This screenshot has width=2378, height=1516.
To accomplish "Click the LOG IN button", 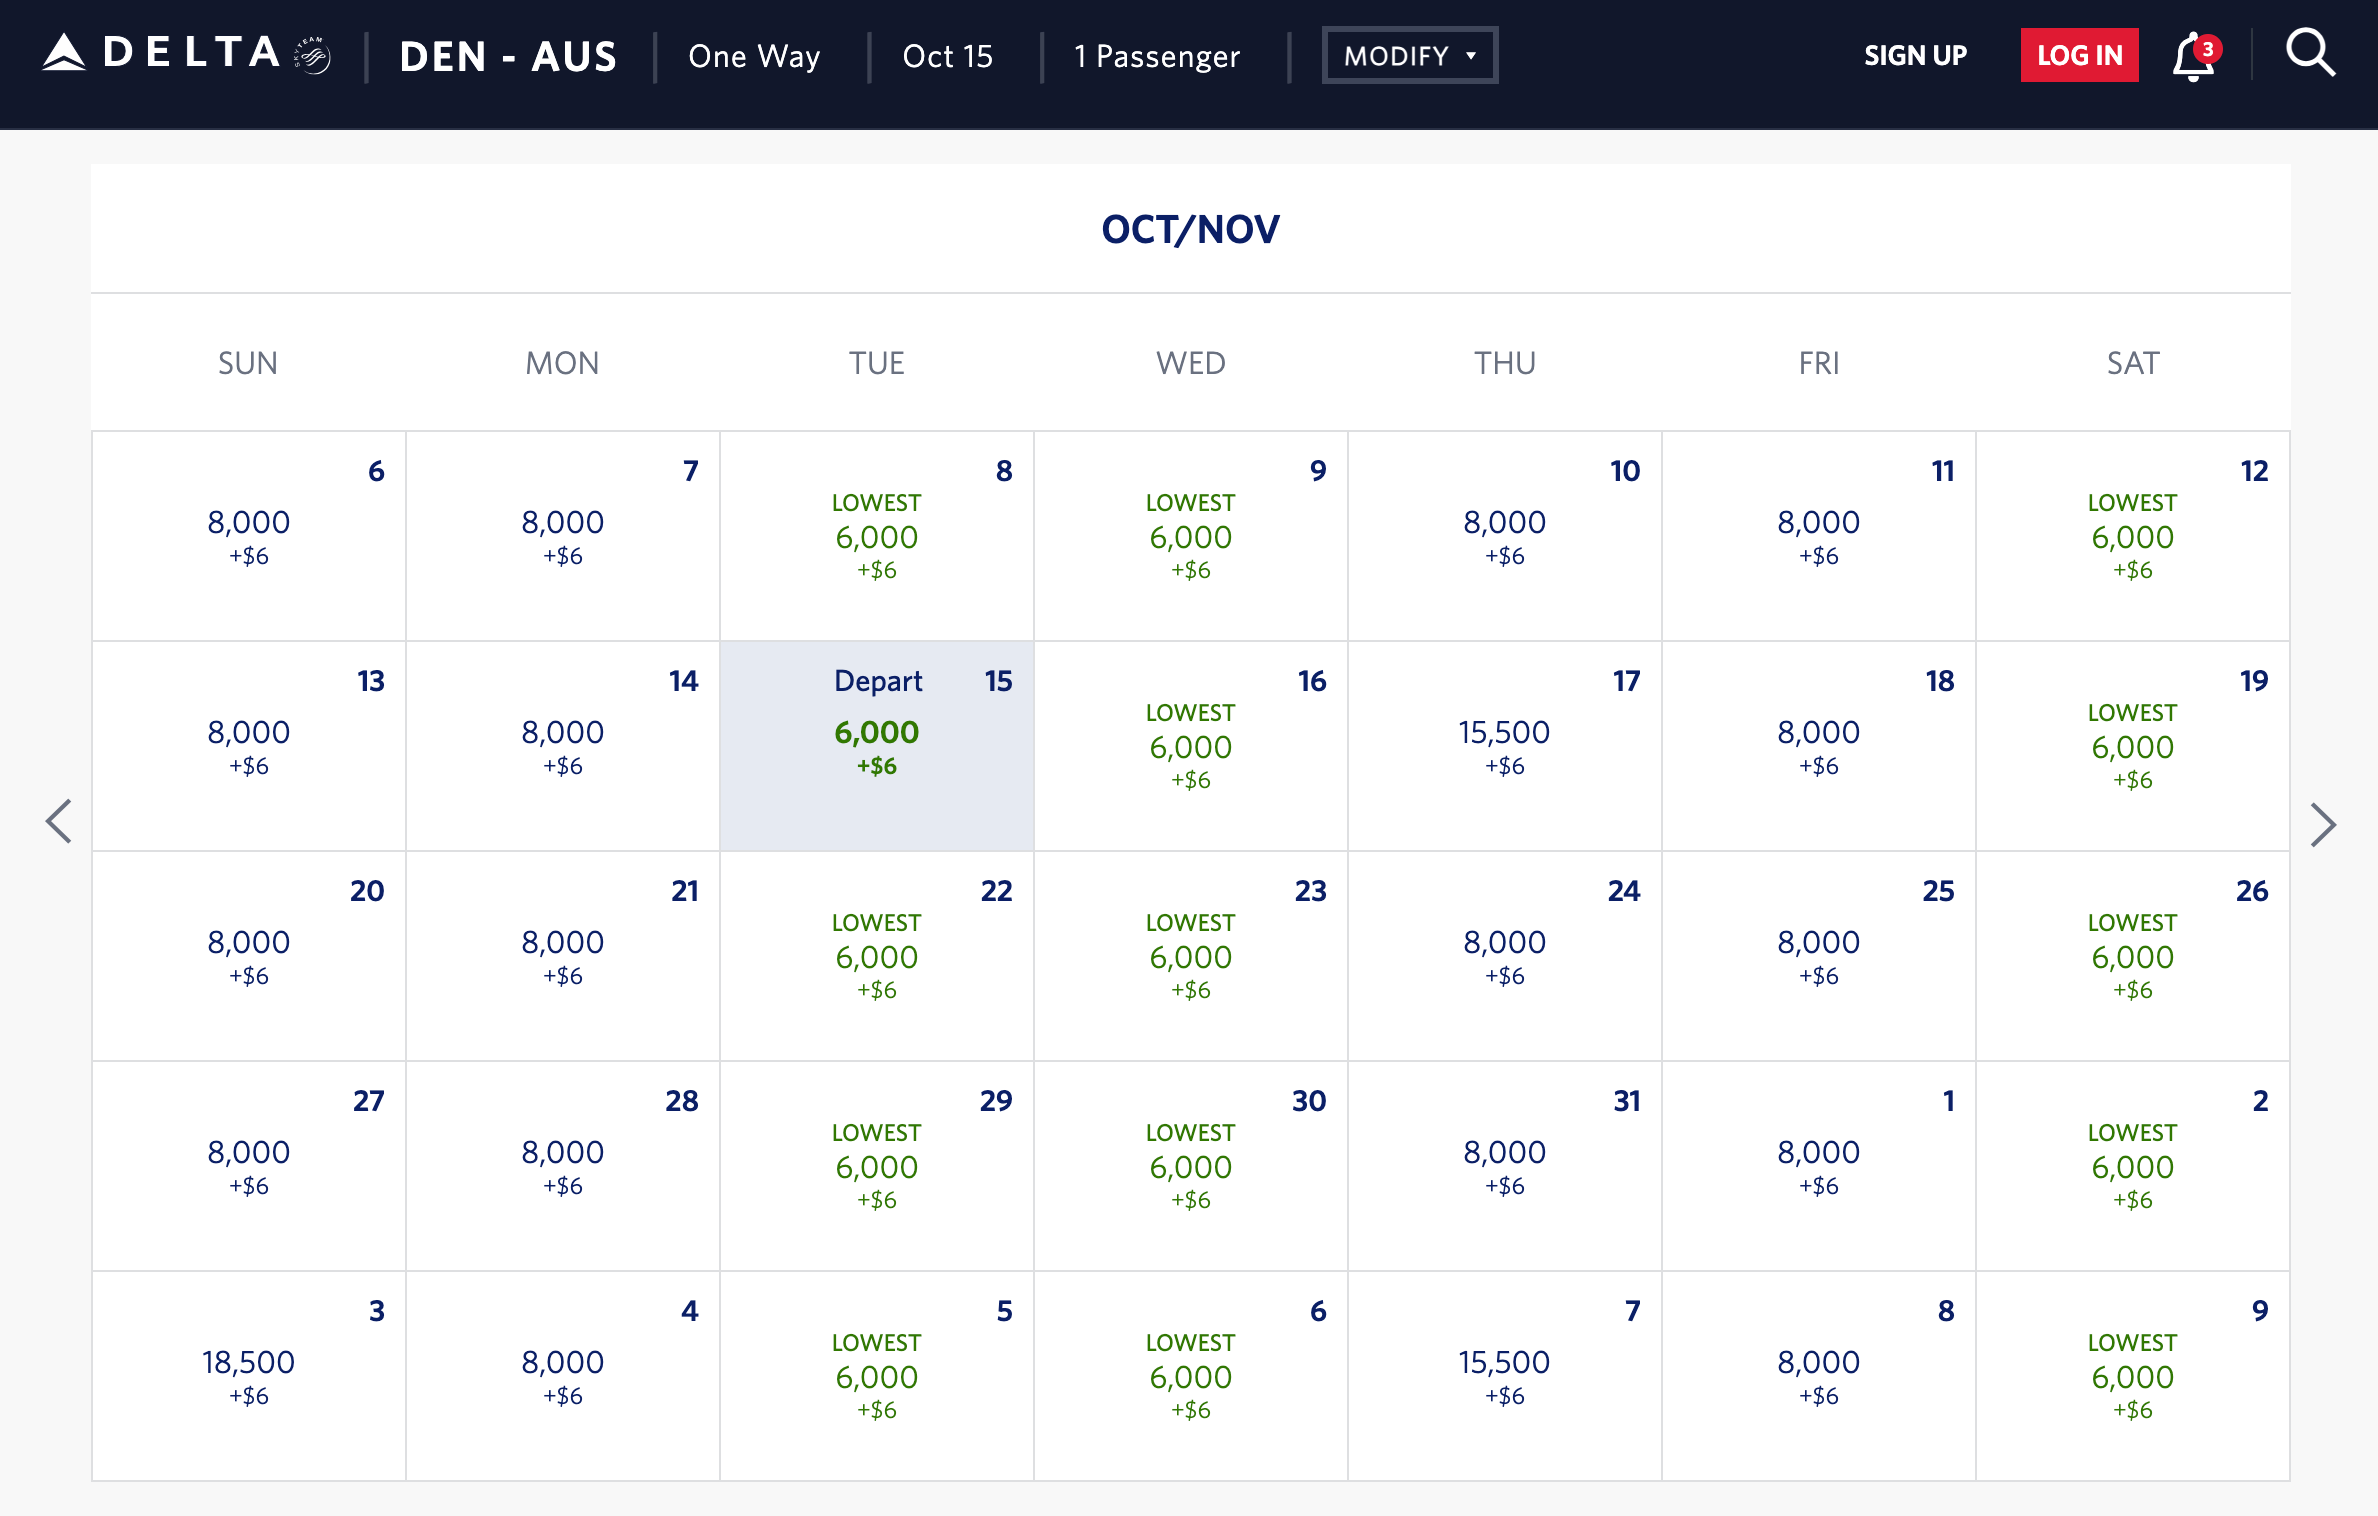I will (x=2079, y=56).
